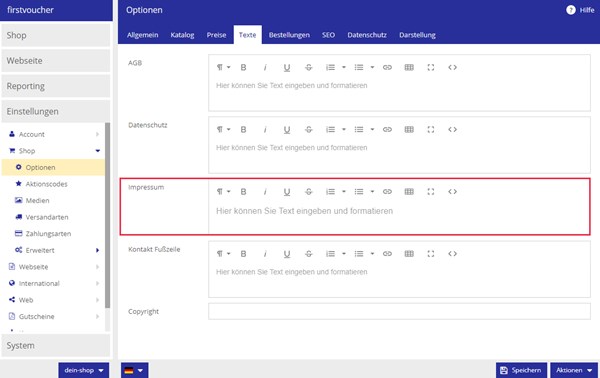Viewport: 600px width, 378px height.
Task: Switch to the Preise tab
Action: click(x=216, y=35)
